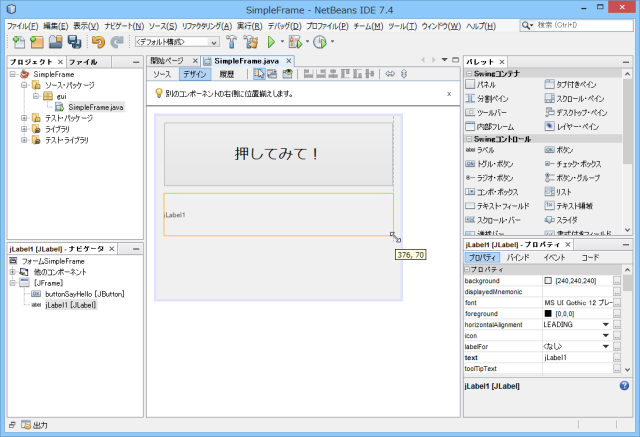Pick the Button (ボタン) component in palette
The image size is (640, 437).
click(559, 150)
